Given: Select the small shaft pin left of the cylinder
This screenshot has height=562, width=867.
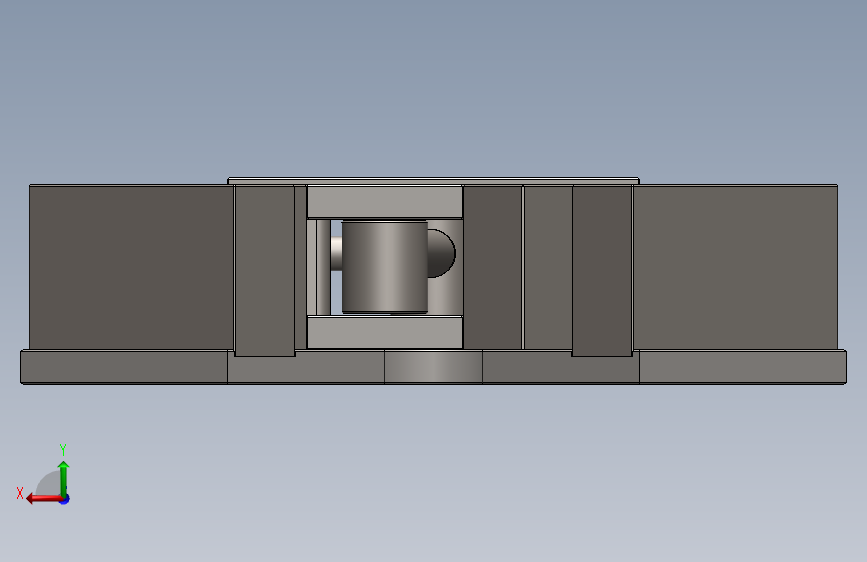Looking at the screenshot, I should (336, 254).
